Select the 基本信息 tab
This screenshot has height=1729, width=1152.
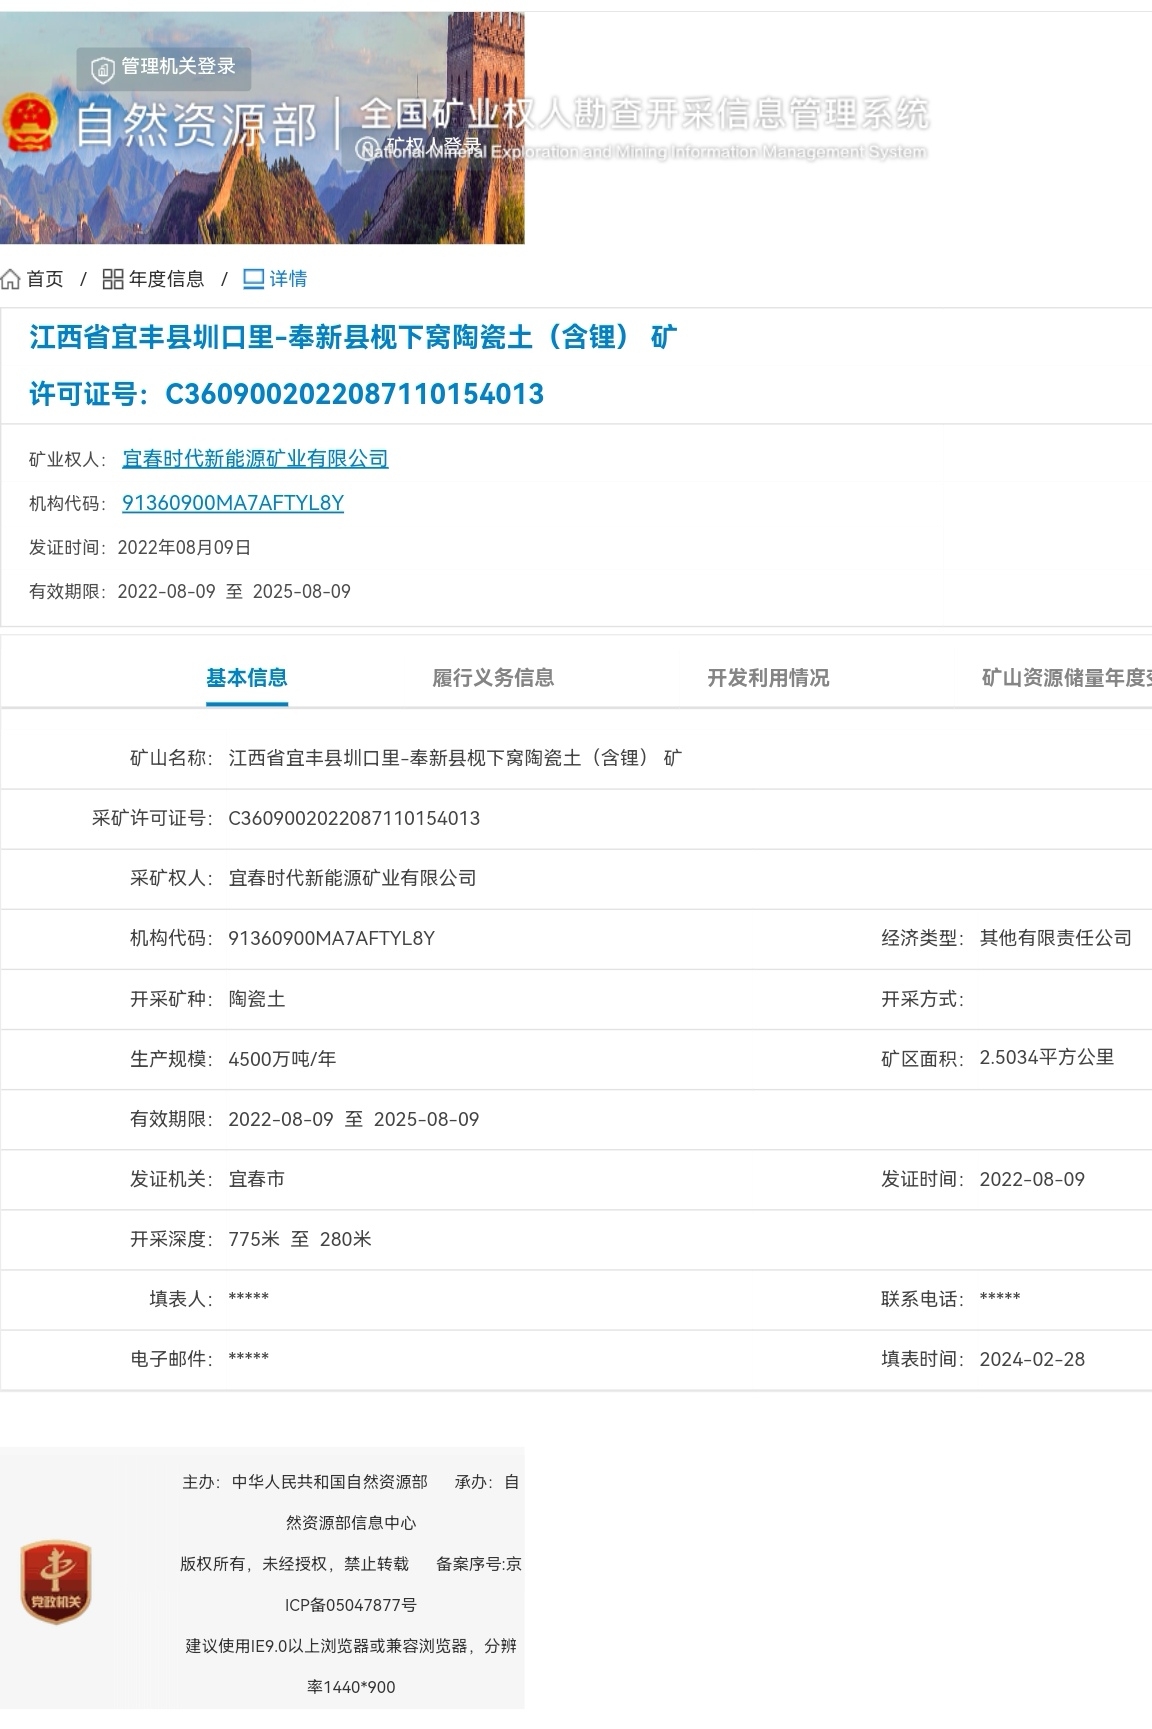click(x=247, y=678)
